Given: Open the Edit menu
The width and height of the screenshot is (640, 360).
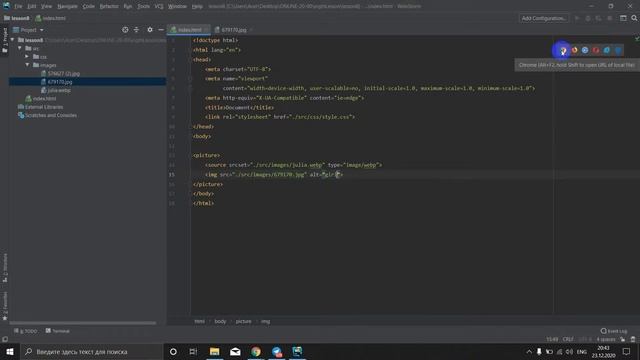Looking at the screenshot, I should click(32, 6).
